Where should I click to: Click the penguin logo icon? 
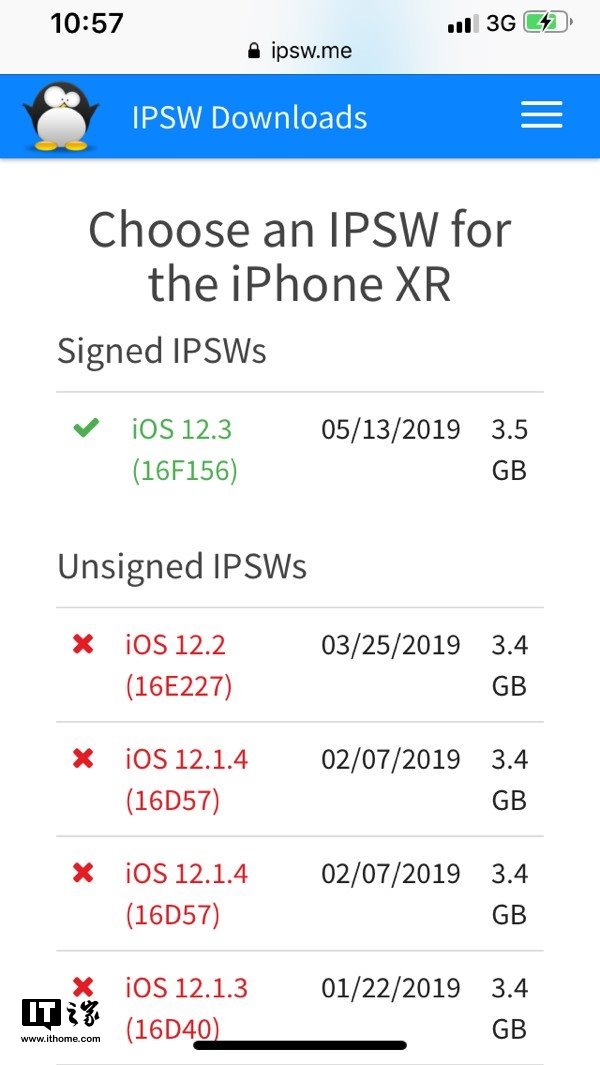click(61, 116)
